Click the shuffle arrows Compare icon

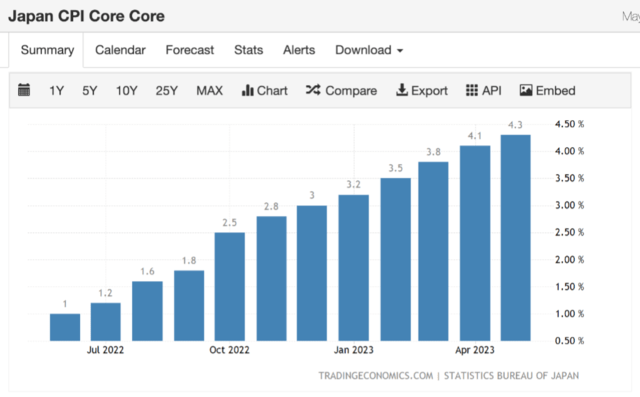[313, 90]
